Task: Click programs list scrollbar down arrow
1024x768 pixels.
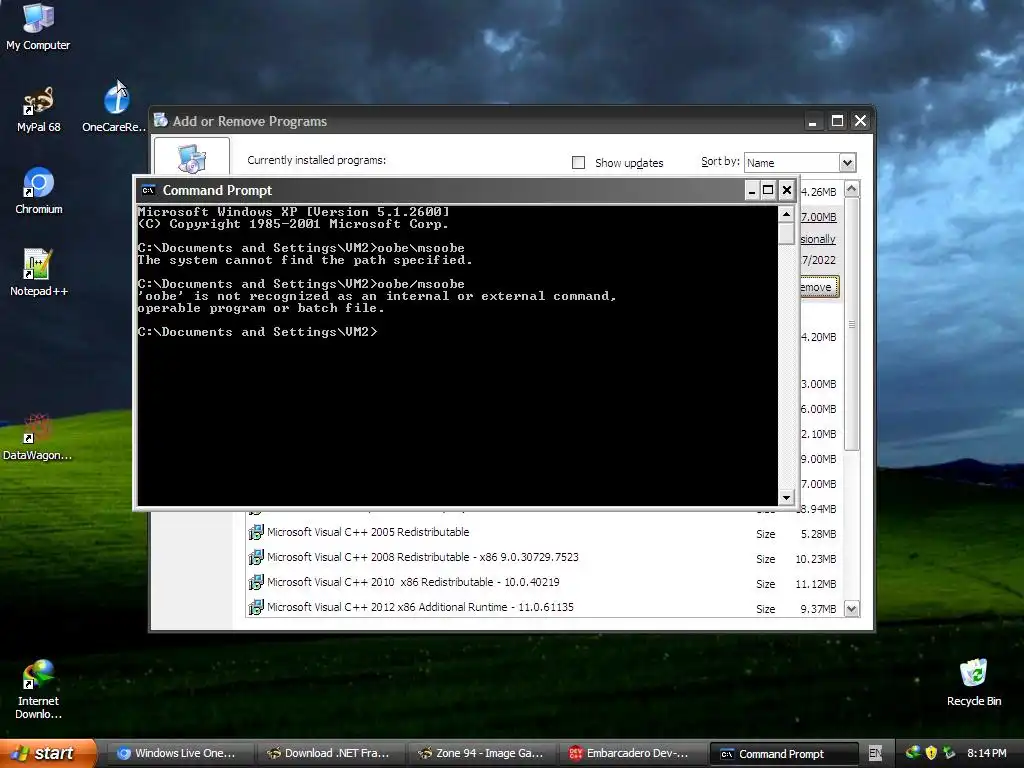Action: (852, 609)
